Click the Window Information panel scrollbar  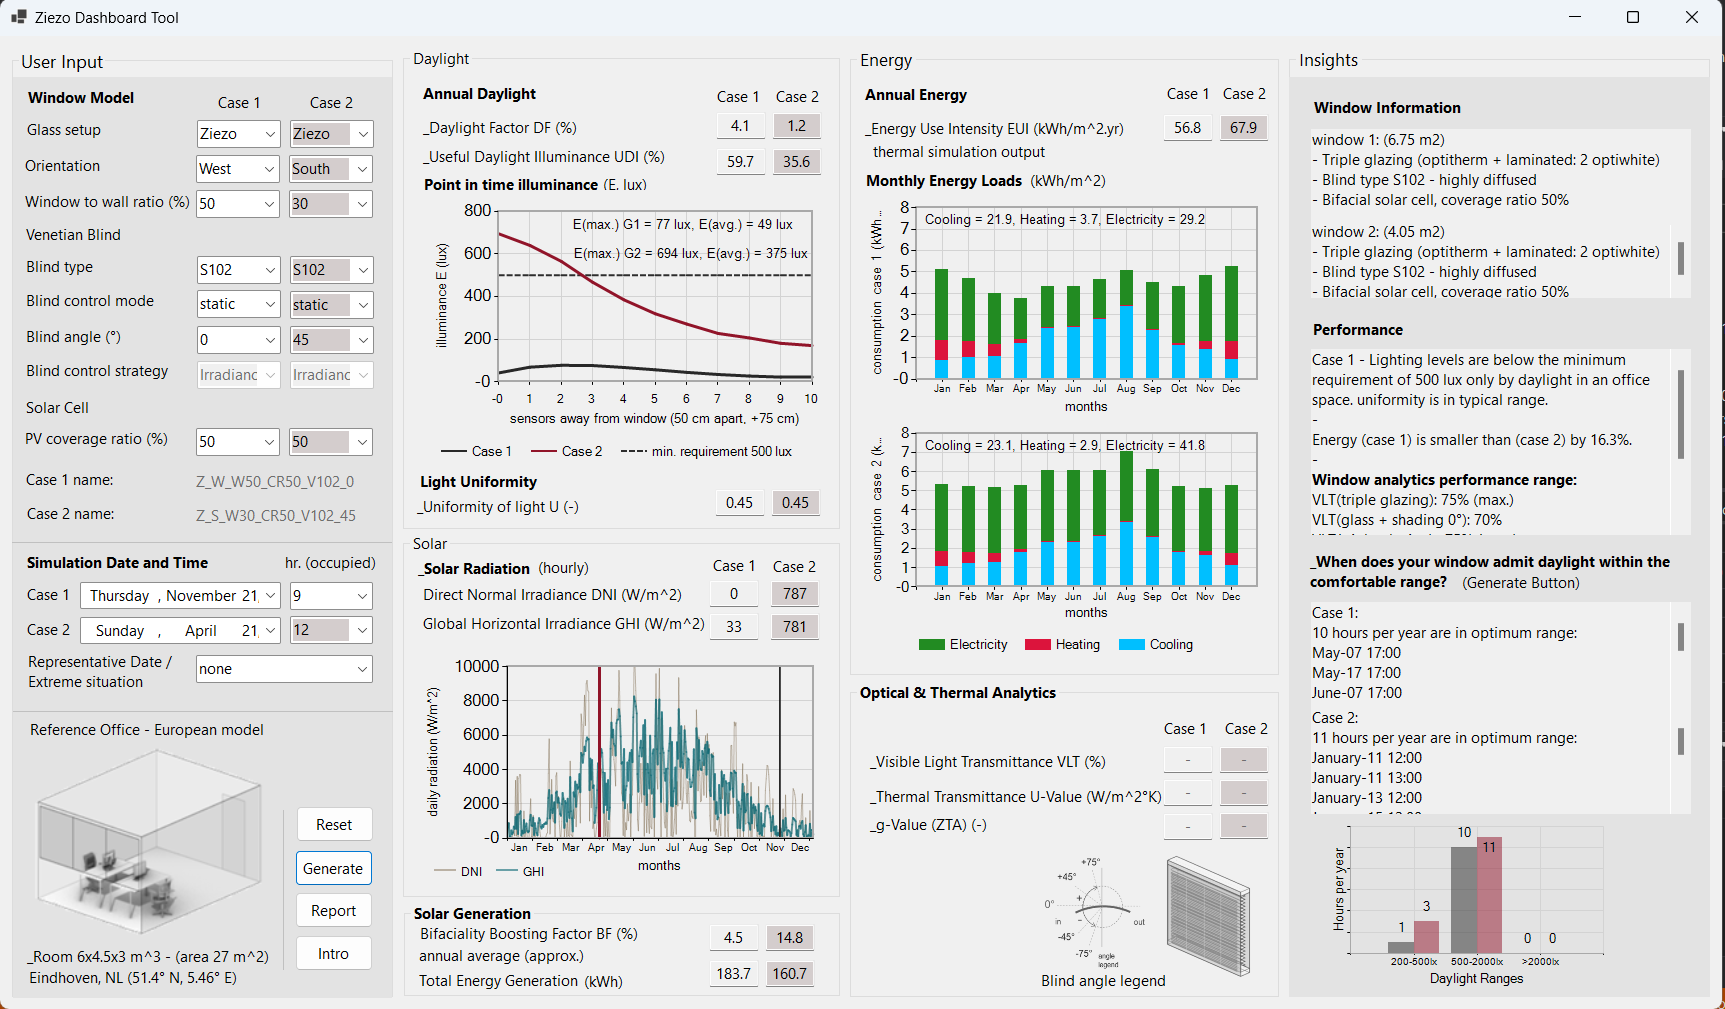1680,258
